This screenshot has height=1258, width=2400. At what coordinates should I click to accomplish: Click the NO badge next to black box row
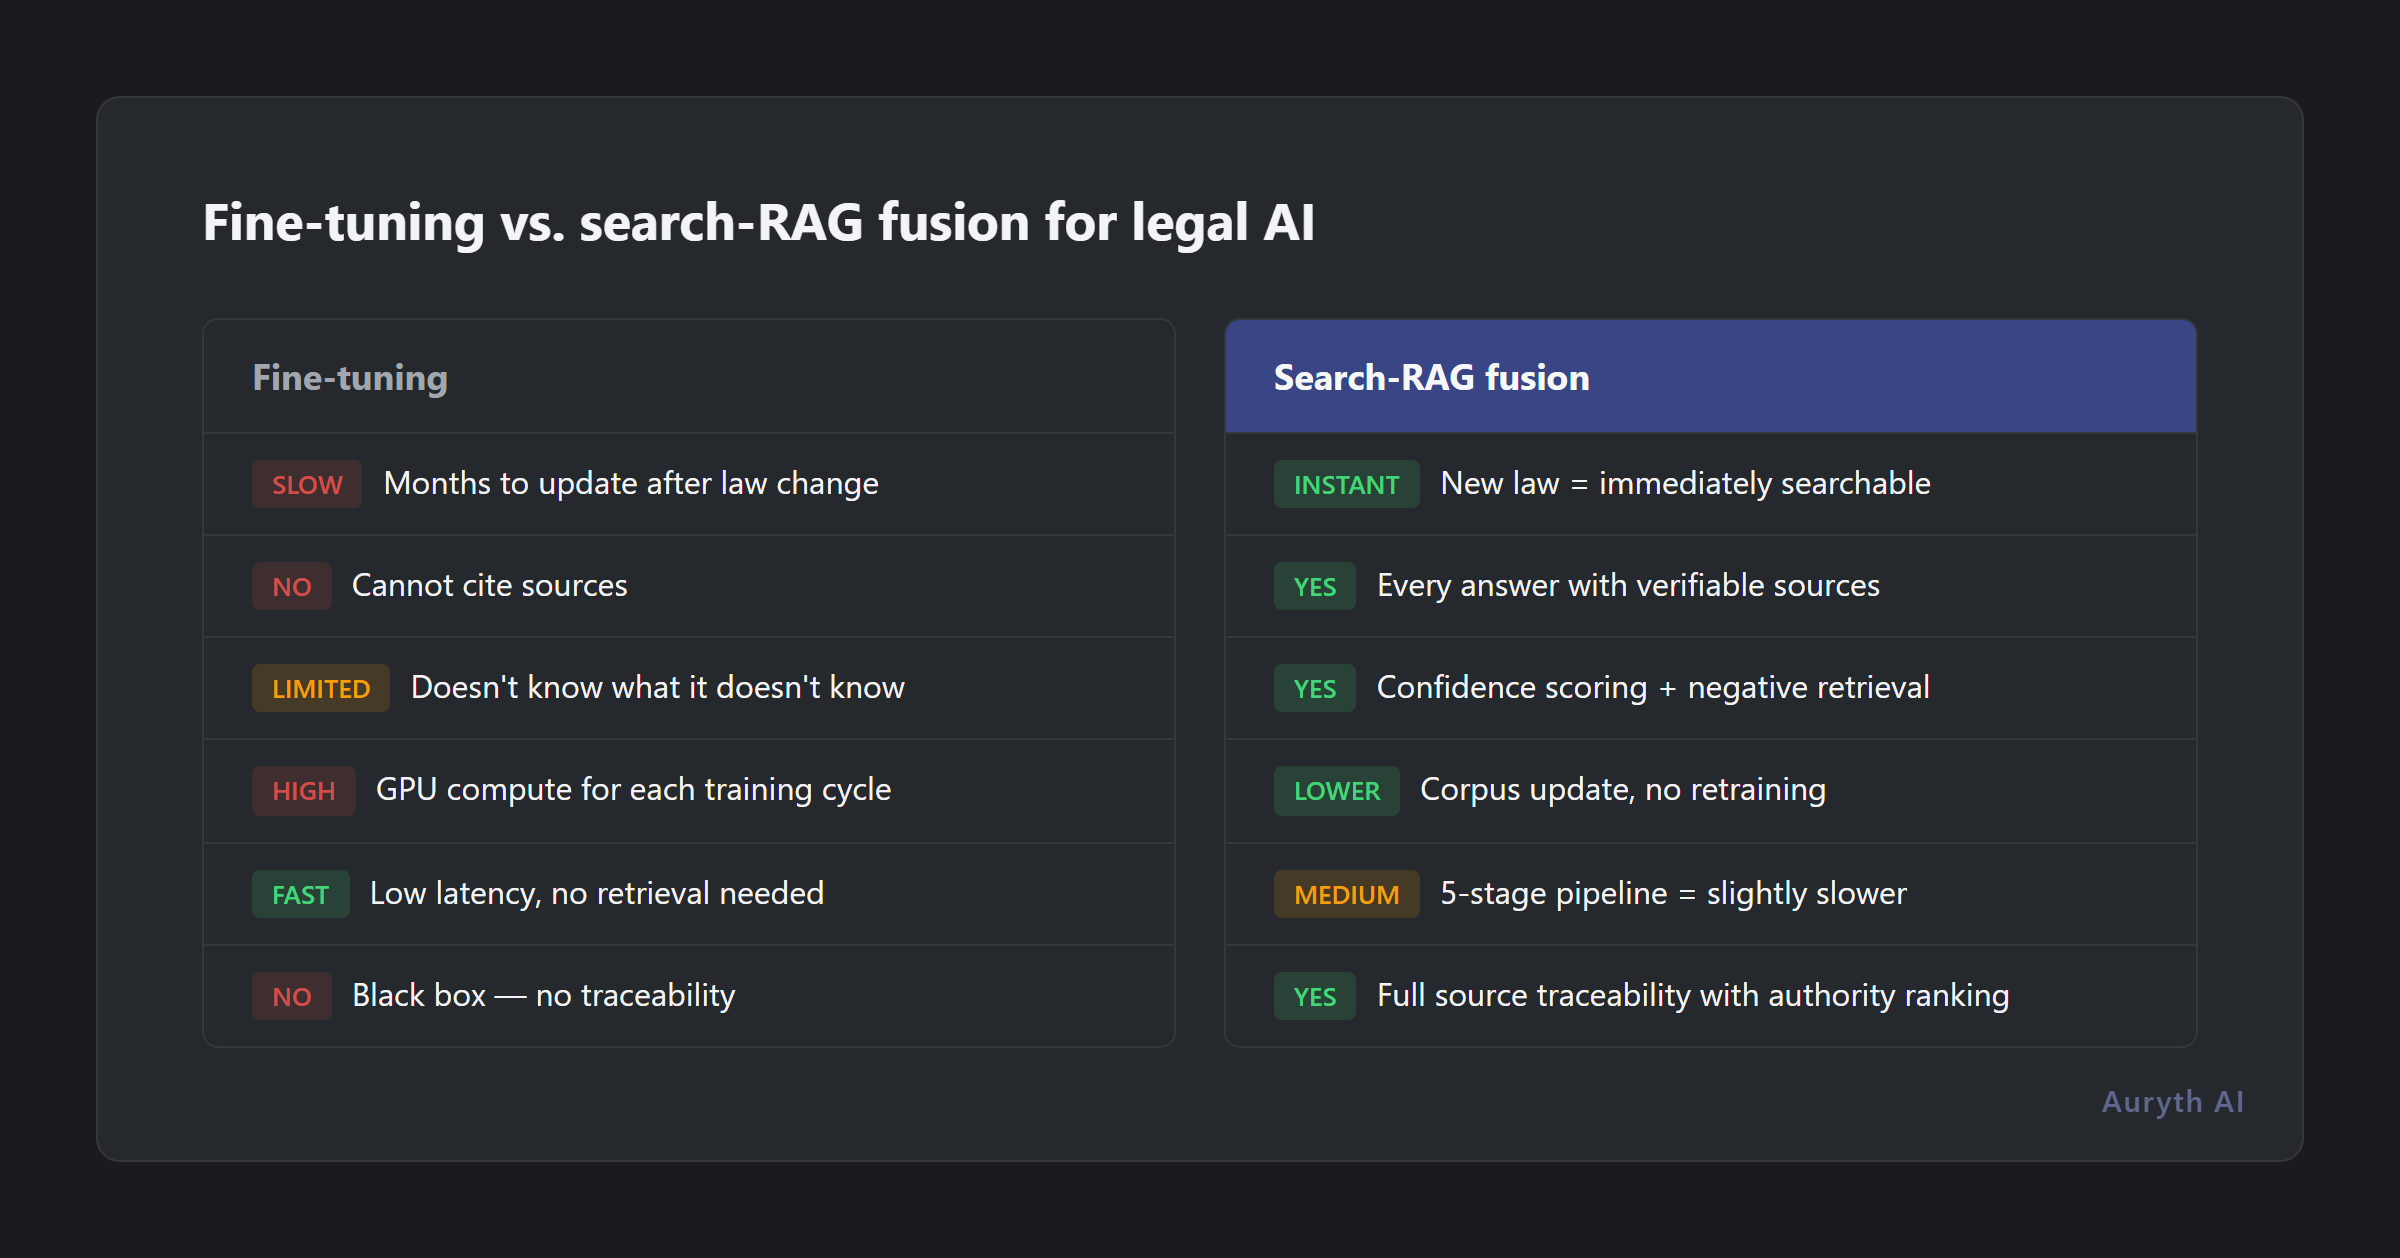[x=291, y=996]
